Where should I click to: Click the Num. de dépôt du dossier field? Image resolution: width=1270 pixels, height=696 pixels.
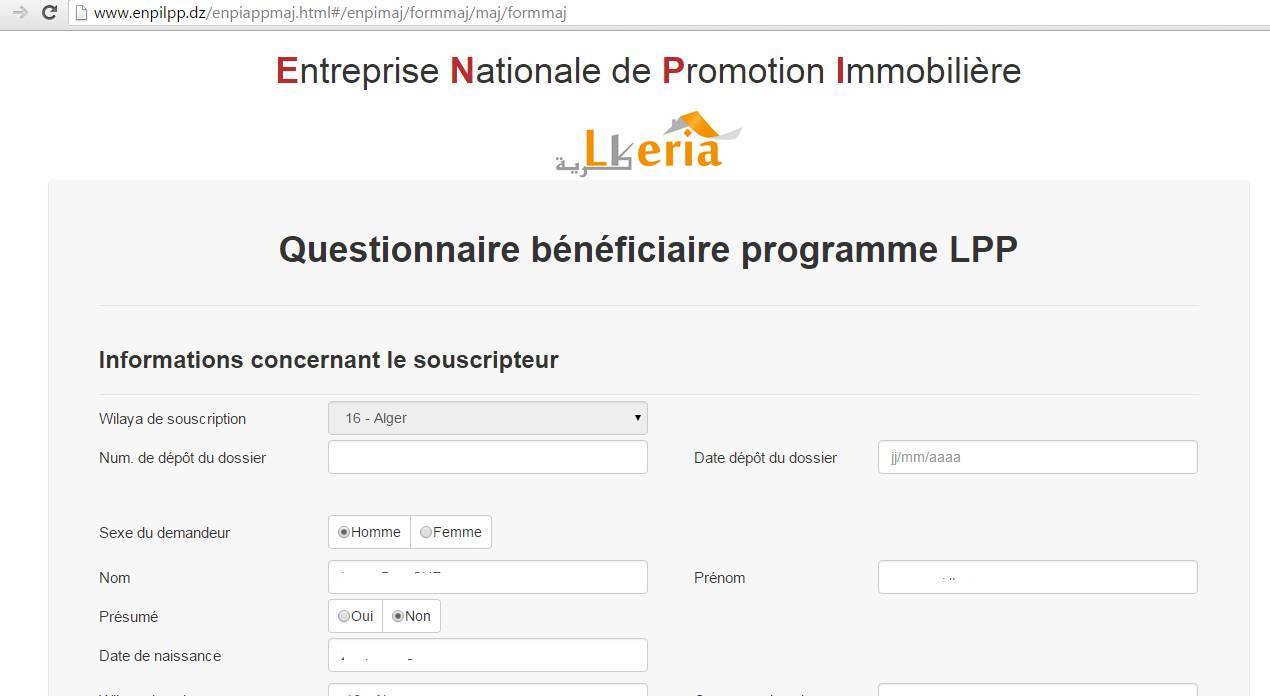pos(488,457)
